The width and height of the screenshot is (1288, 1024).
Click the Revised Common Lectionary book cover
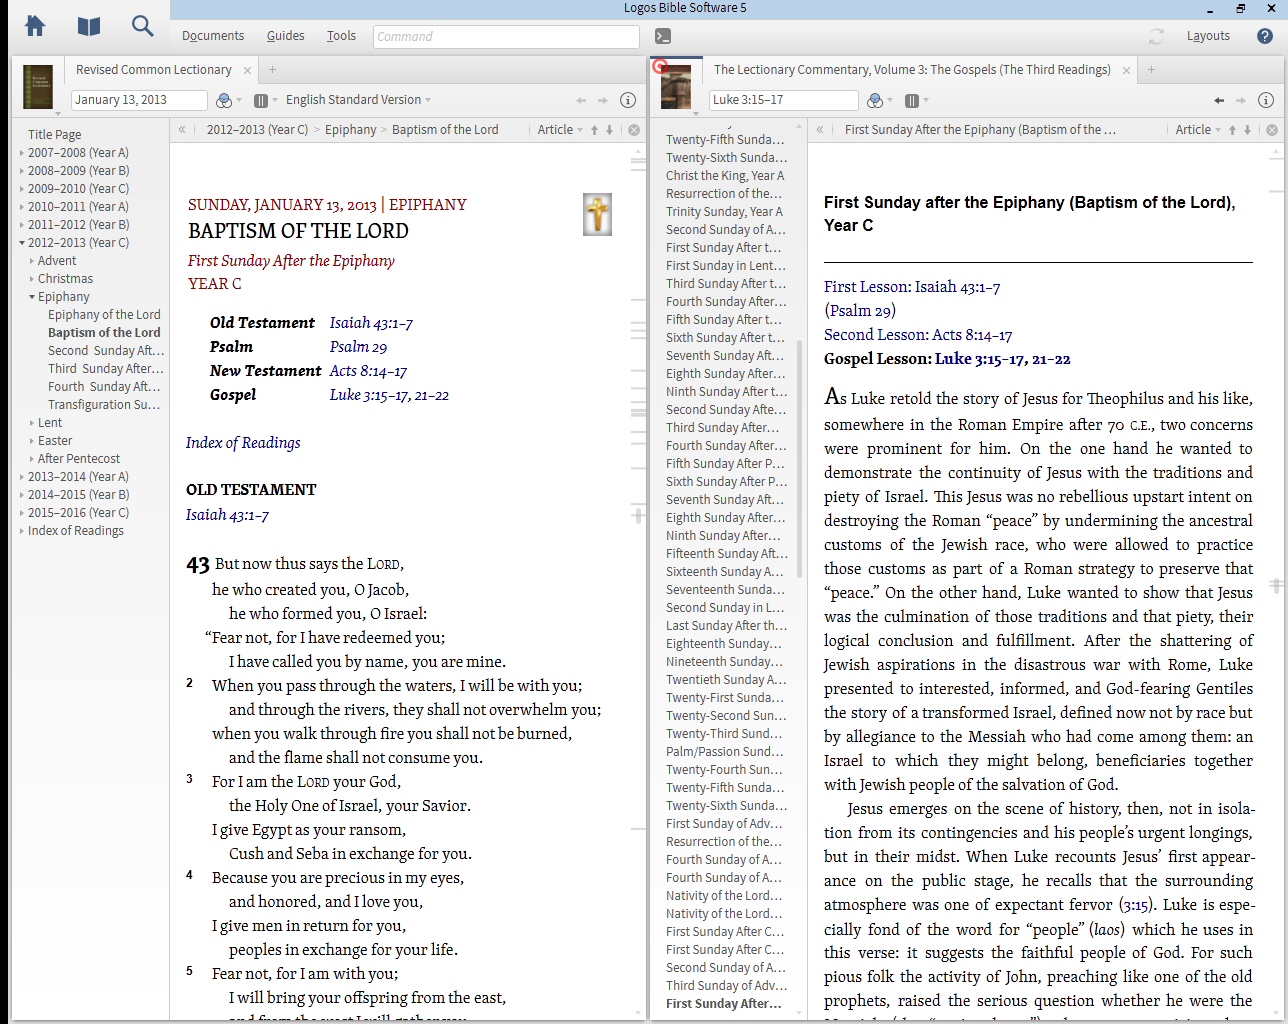[x=38, y=87]
